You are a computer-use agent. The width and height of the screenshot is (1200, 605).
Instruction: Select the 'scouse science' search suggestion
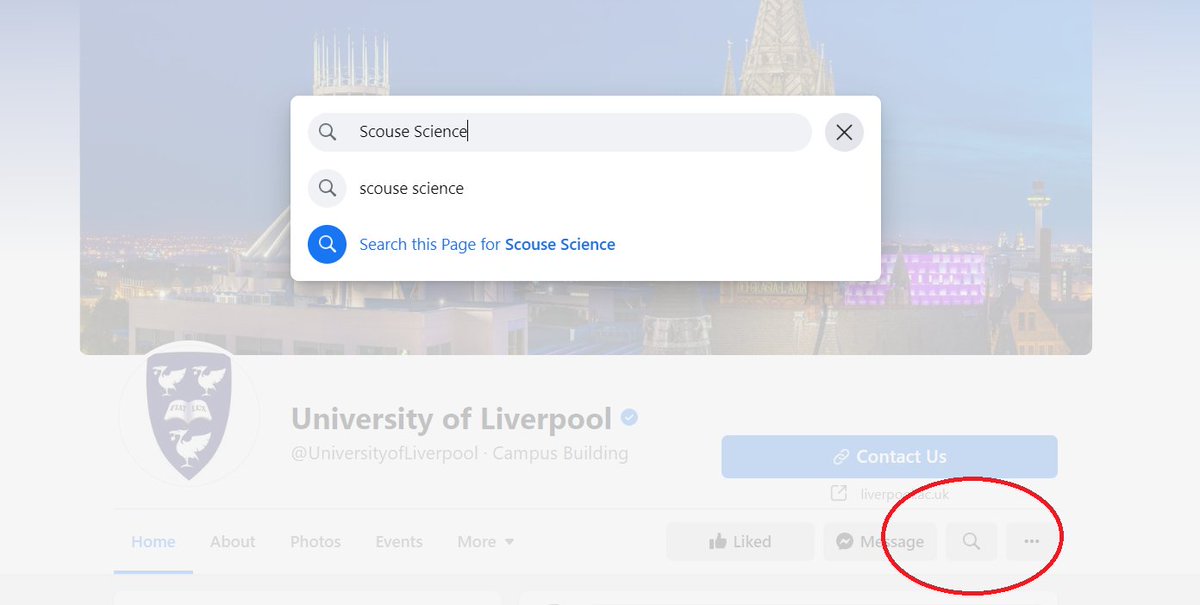coord(585,188)
